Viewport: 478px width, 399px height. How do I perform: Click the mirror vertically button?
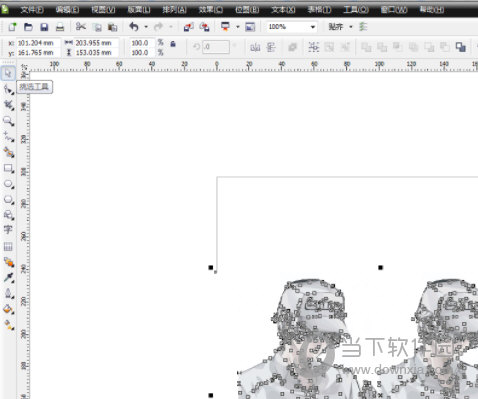pyautogui.click(x=271, y=47)
